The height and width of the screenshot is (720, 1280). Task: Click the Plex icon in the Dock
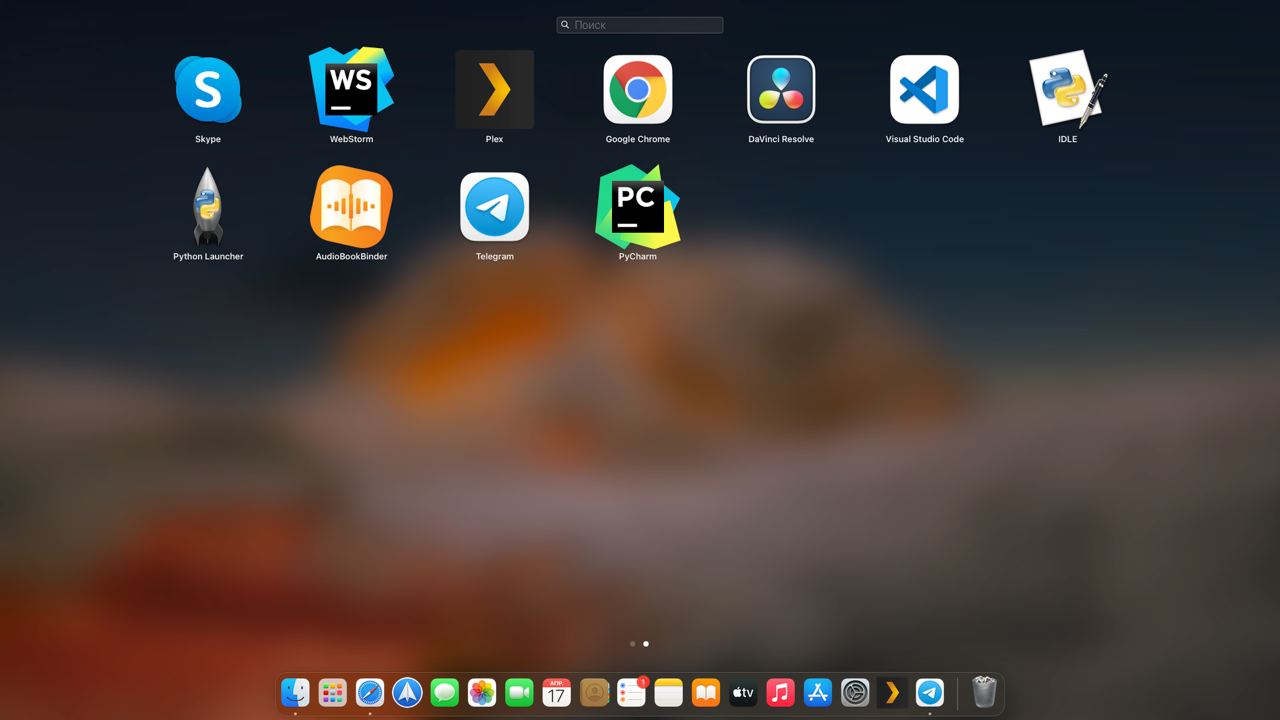[x=892, y=692]
